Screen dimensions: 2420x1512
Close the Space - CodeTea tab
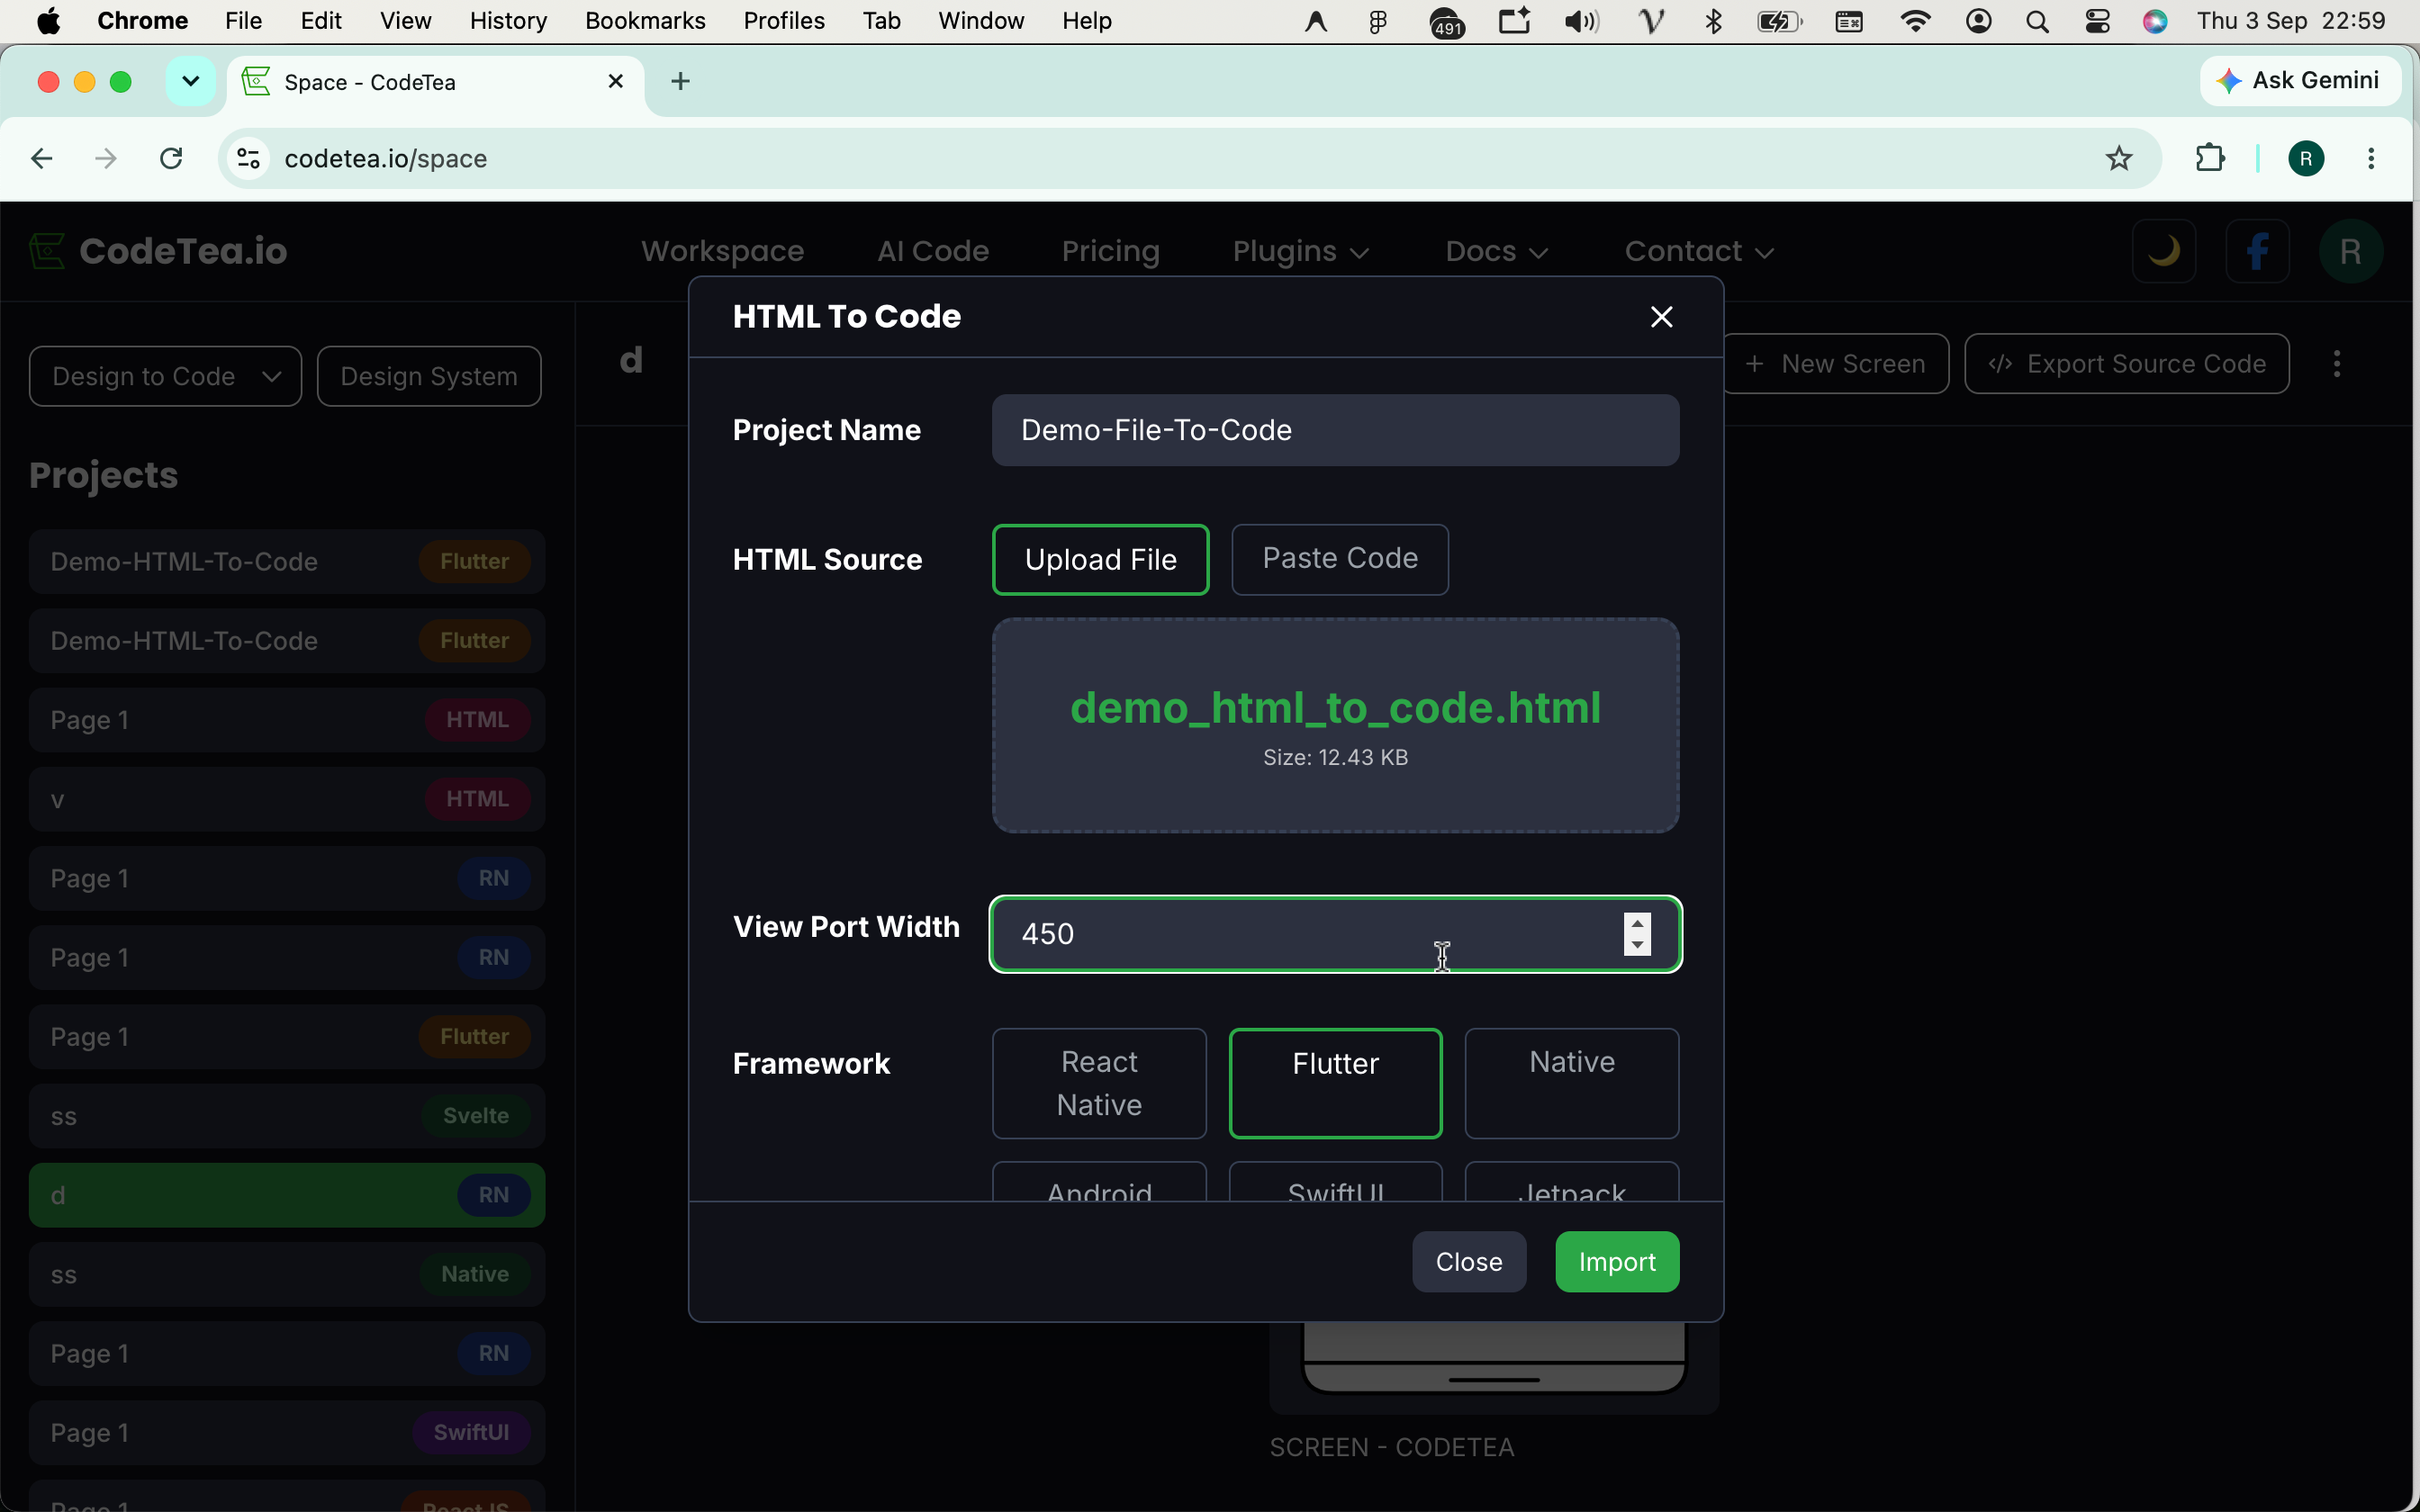pos(616,81)
